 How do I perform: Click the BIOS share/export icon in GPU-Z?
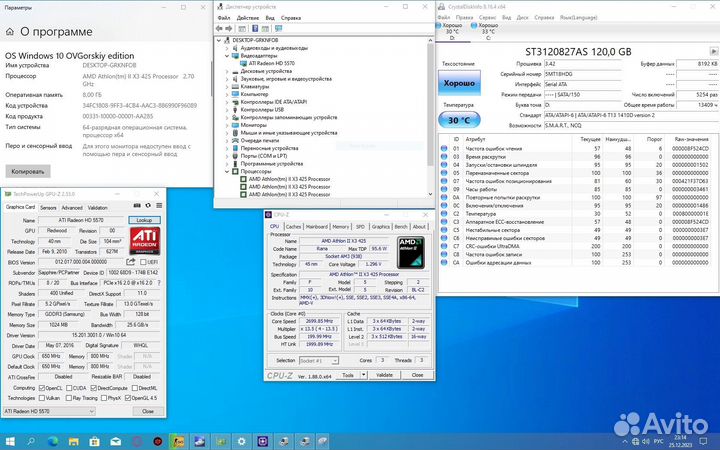131,262
